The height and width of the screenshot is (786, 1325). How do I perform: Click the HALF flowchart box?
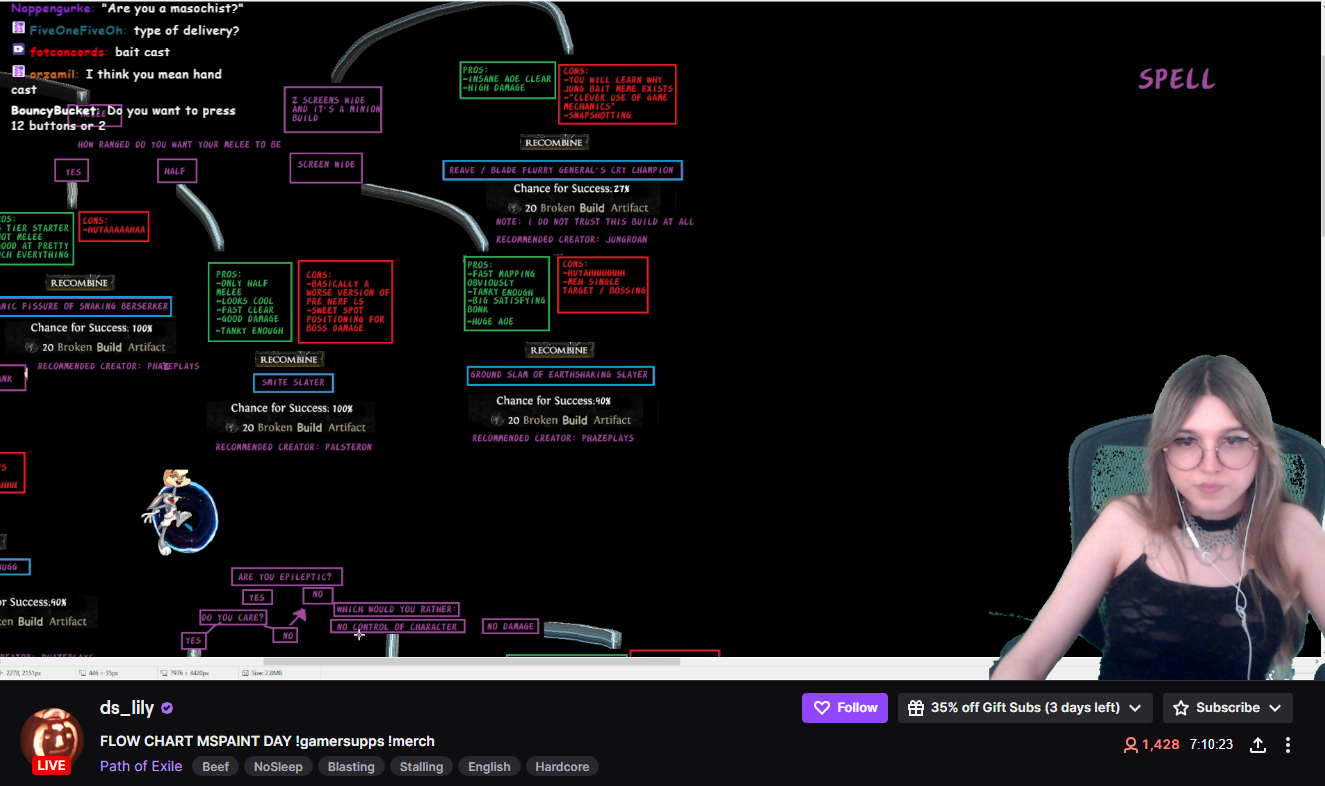point(176,171)
